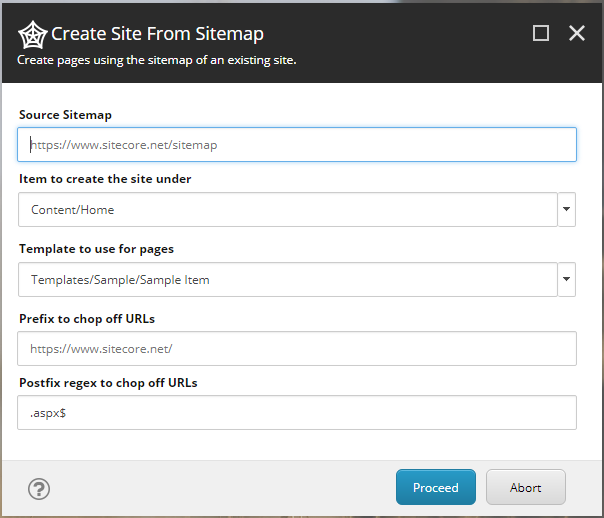Select the Postfix regex field containing .aspx$
Viewport: 604px width, 518px height.
(x=297, y=413)
